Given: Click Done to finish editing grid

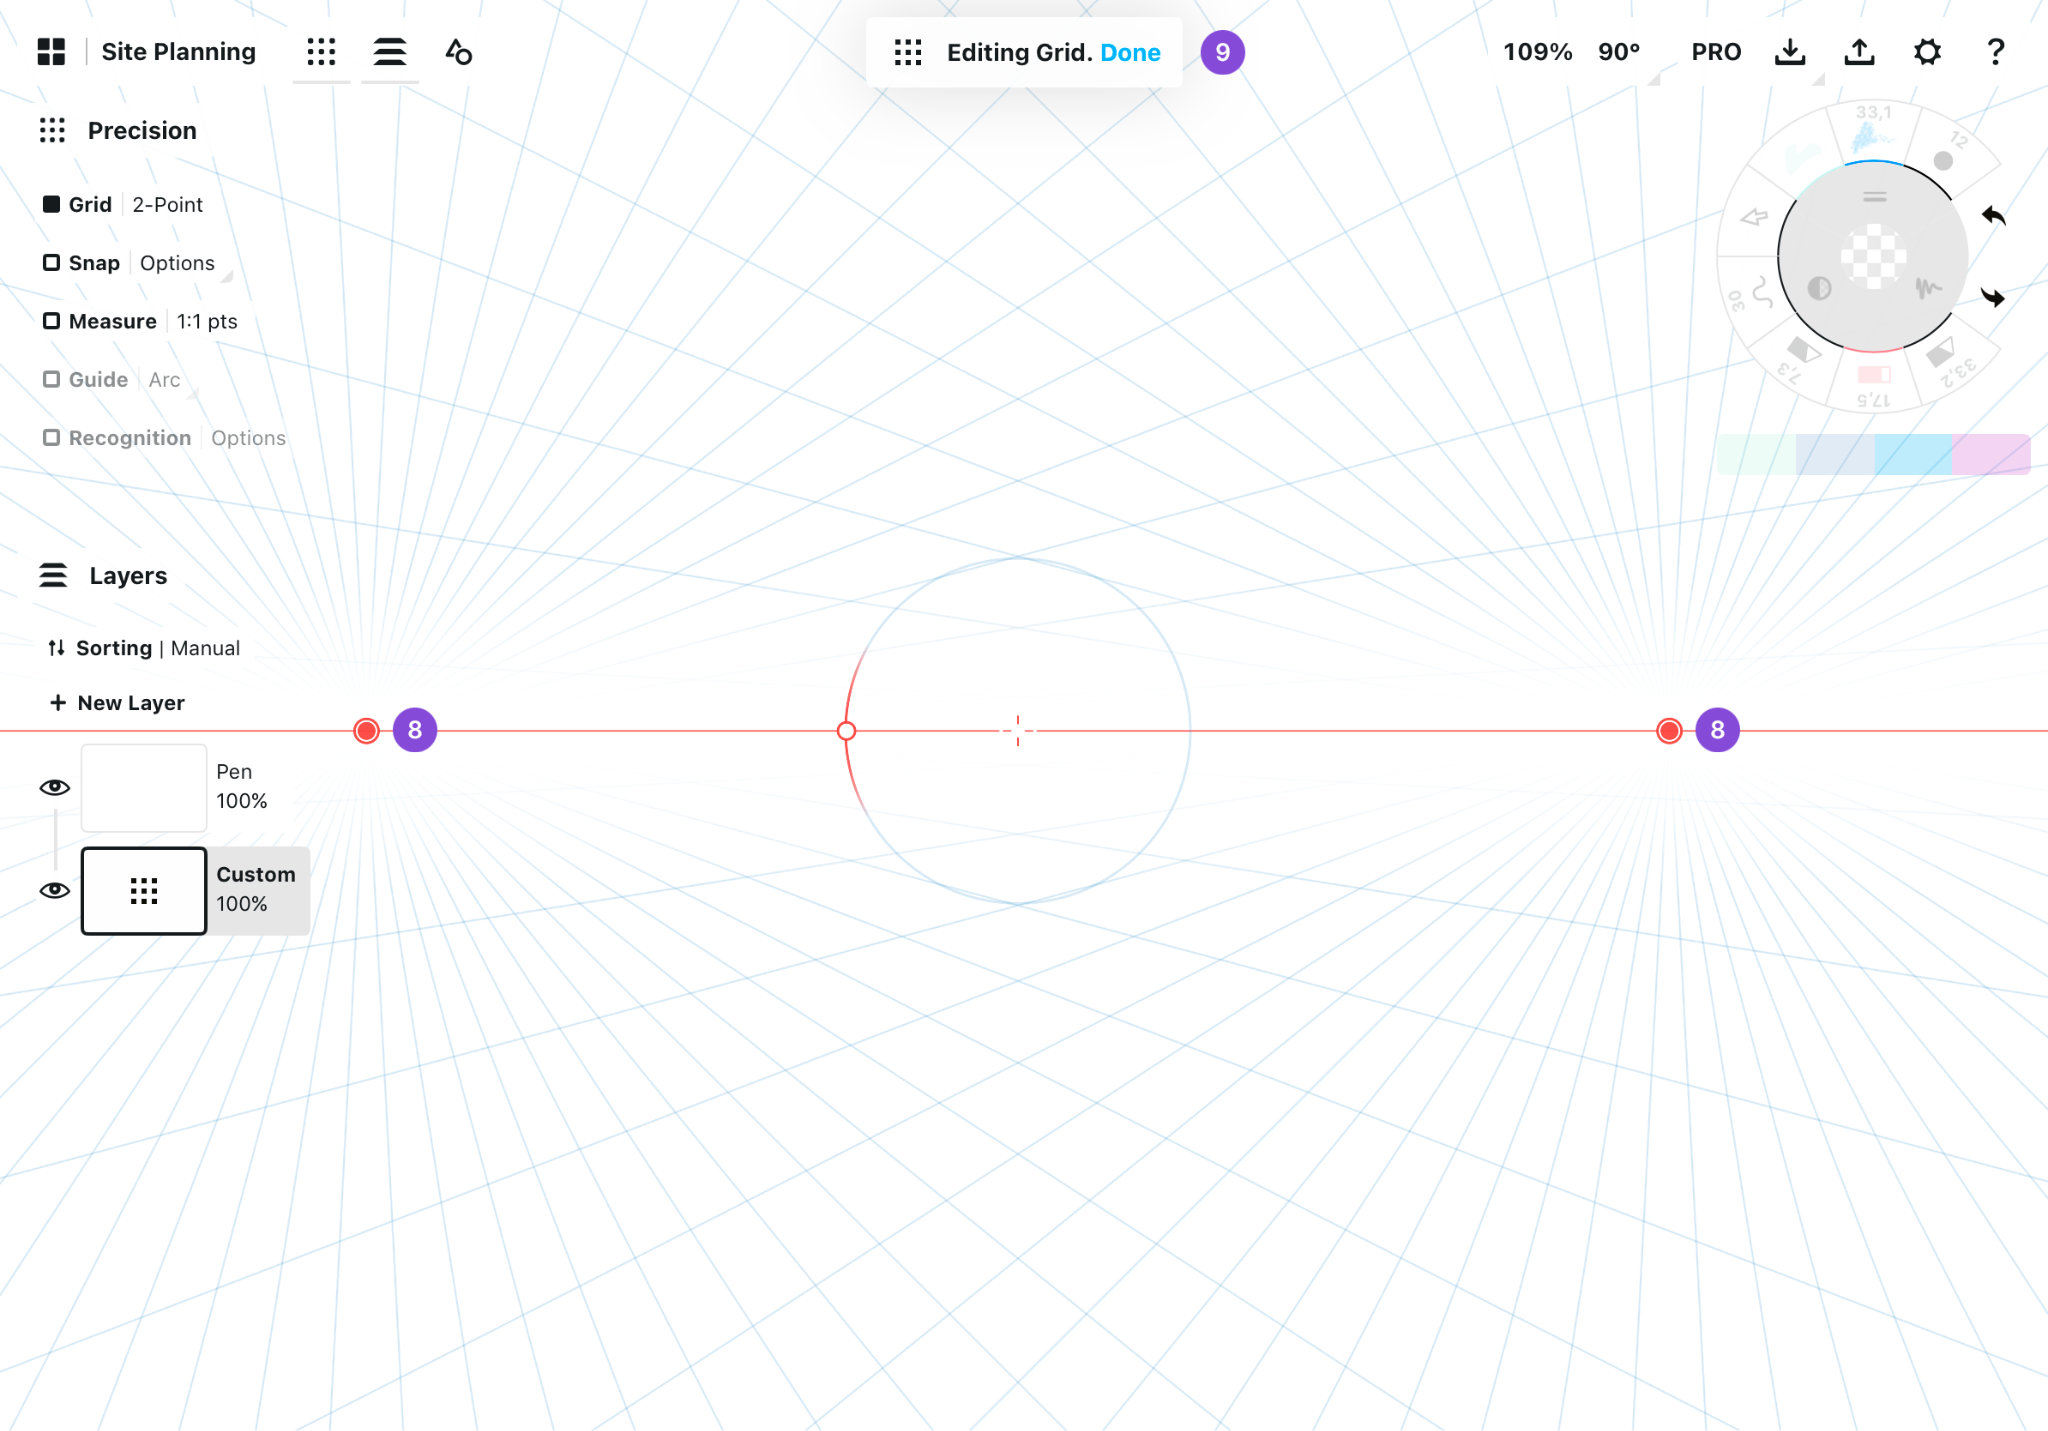Looking at the screenshot, I should (1130, 53).
